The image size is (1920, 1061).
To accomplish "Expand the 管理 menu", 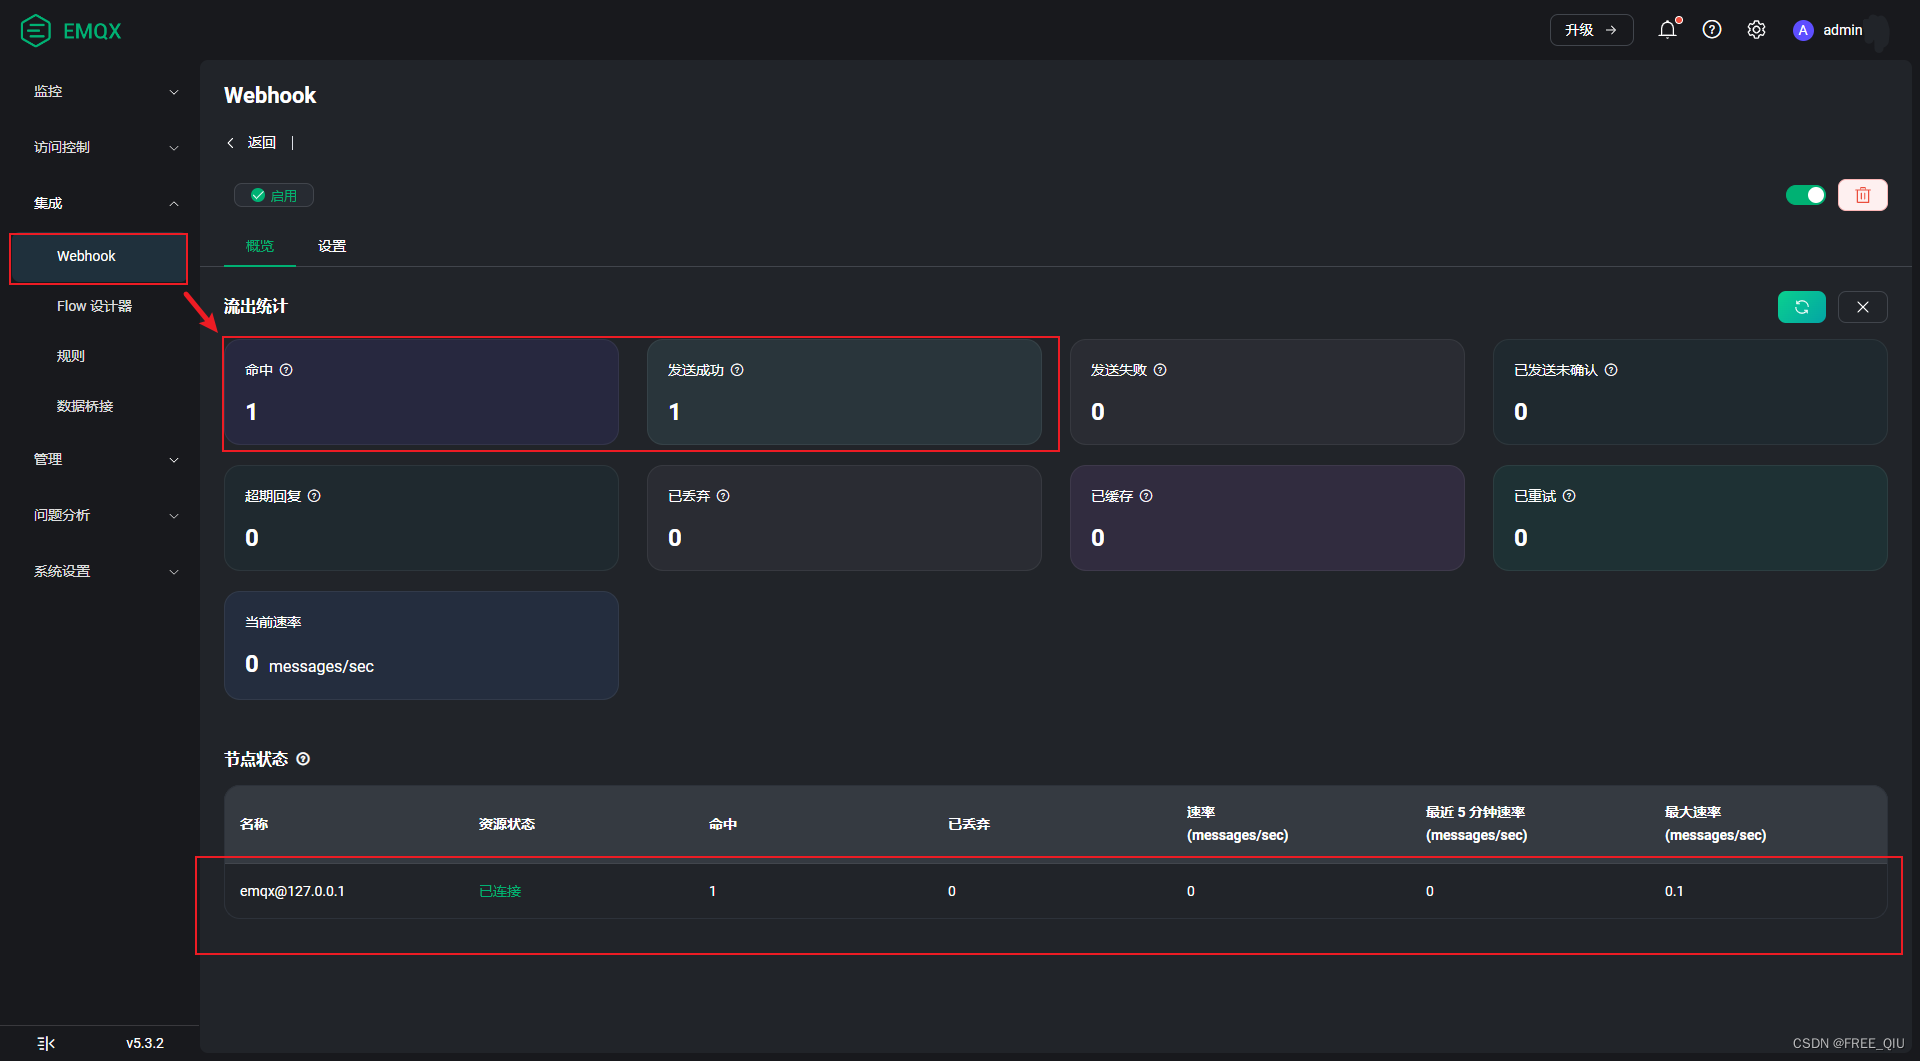I will 100,459.
